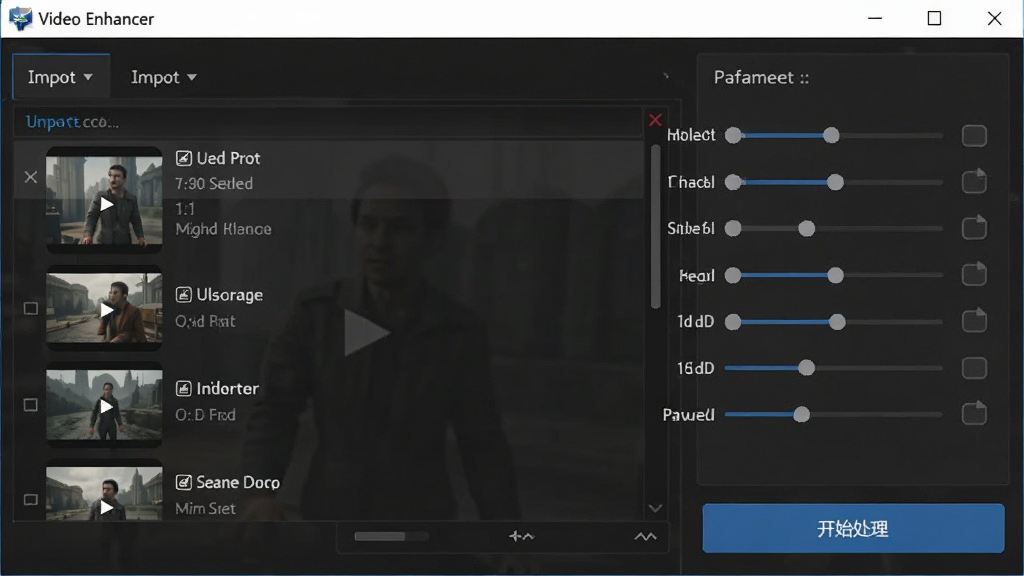Maximize the Video Enhancer window
Screen dimensions: 1024x576
(x=935, y=18)
